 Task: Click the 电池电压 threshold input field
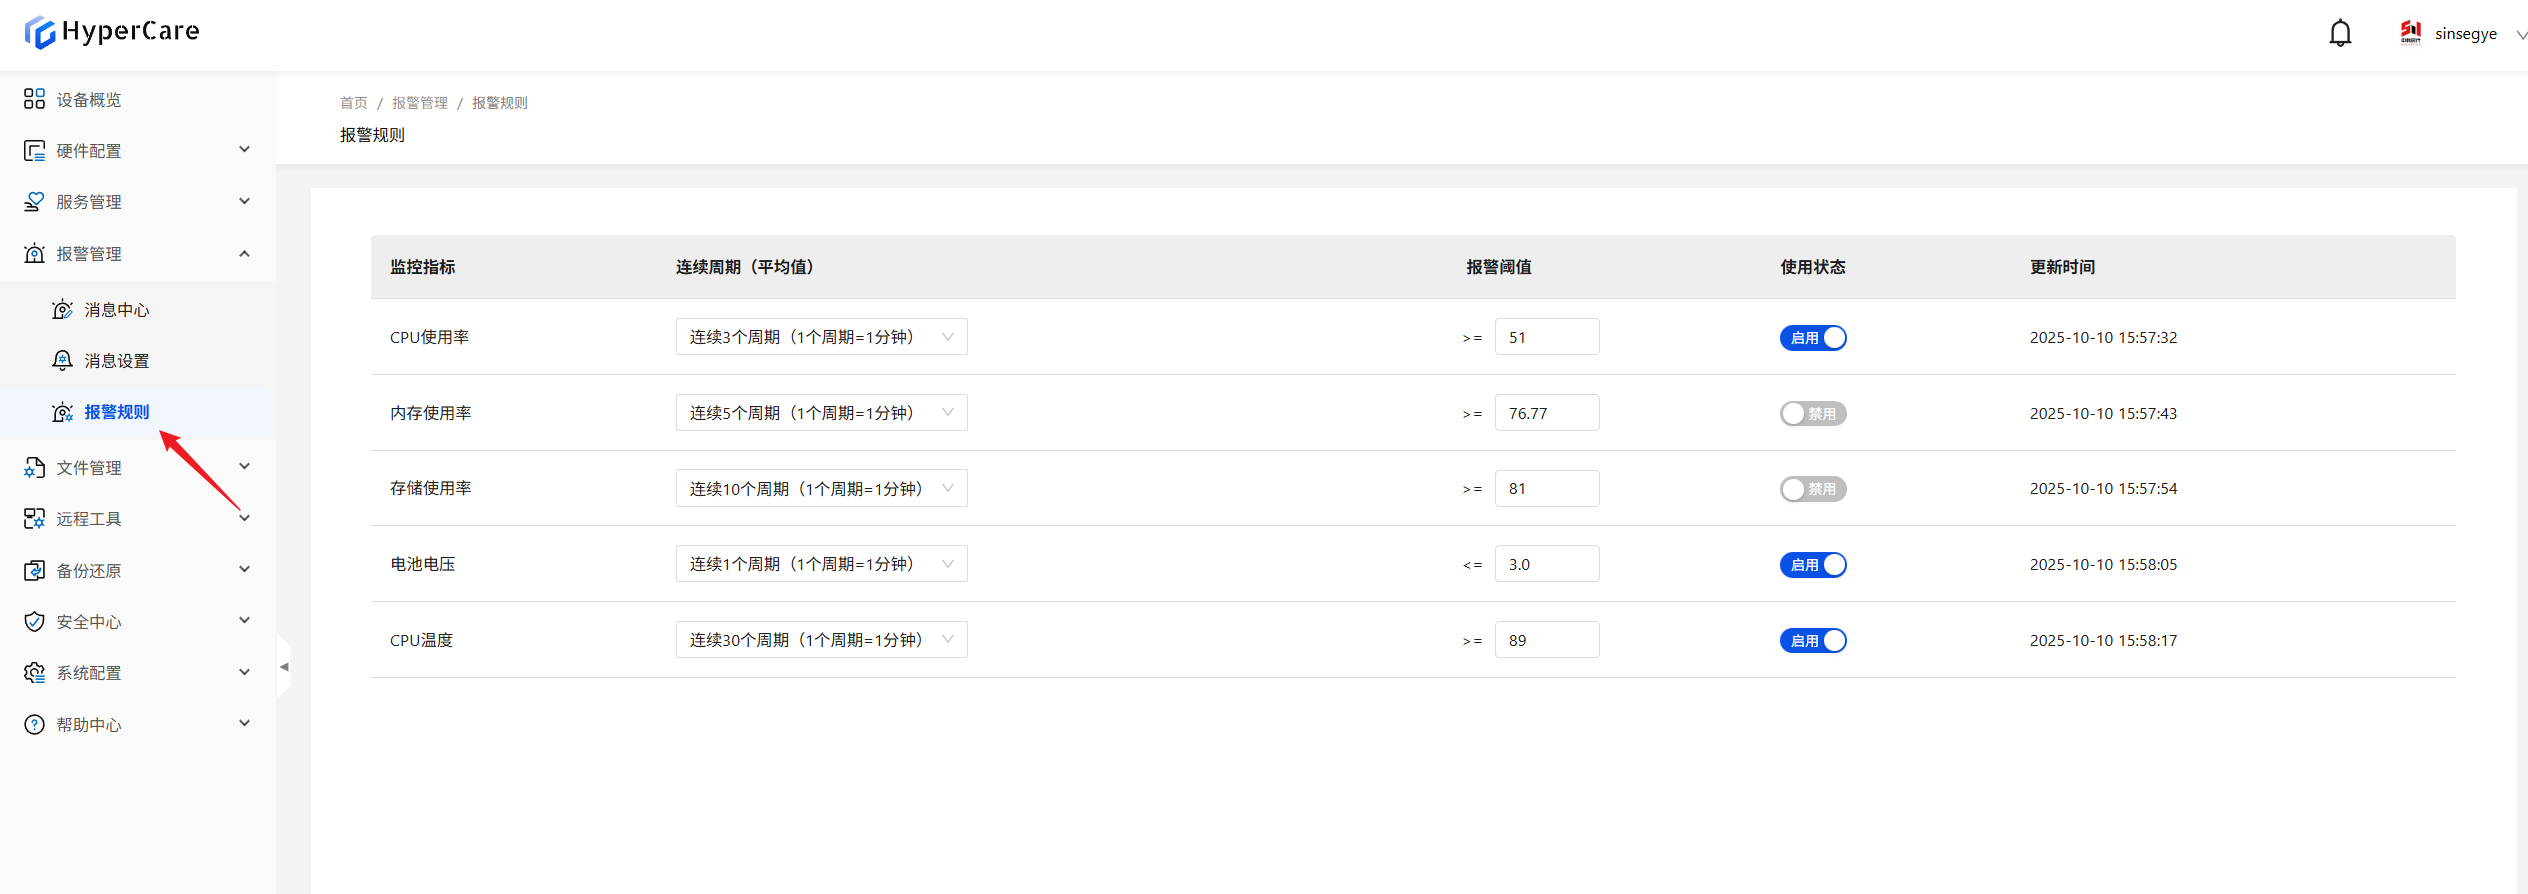(1546, 565)
